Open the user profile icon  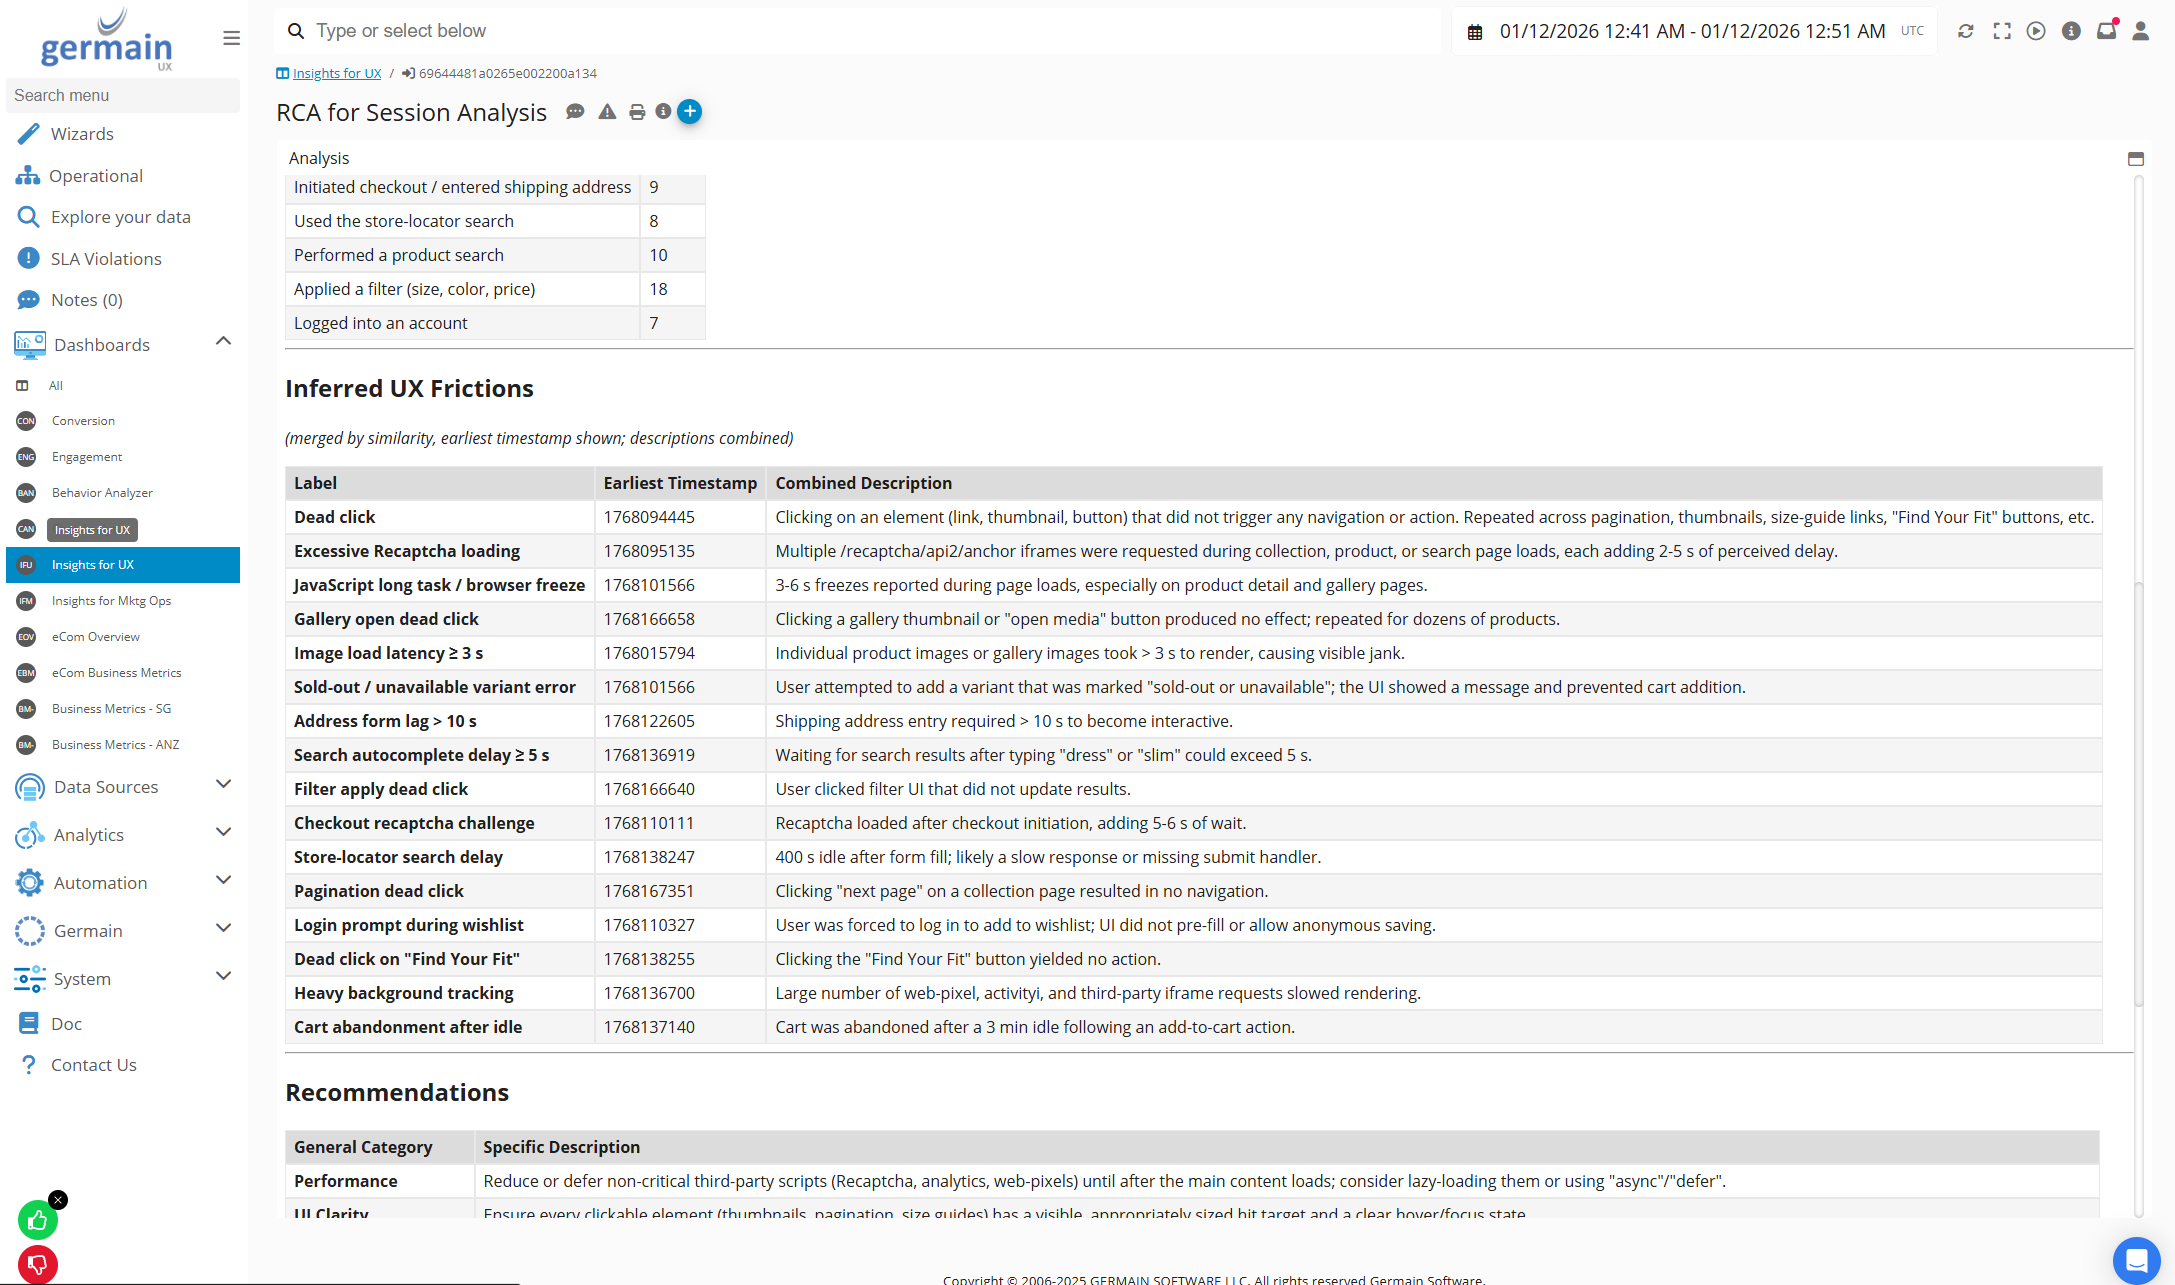coord(2140,31)
